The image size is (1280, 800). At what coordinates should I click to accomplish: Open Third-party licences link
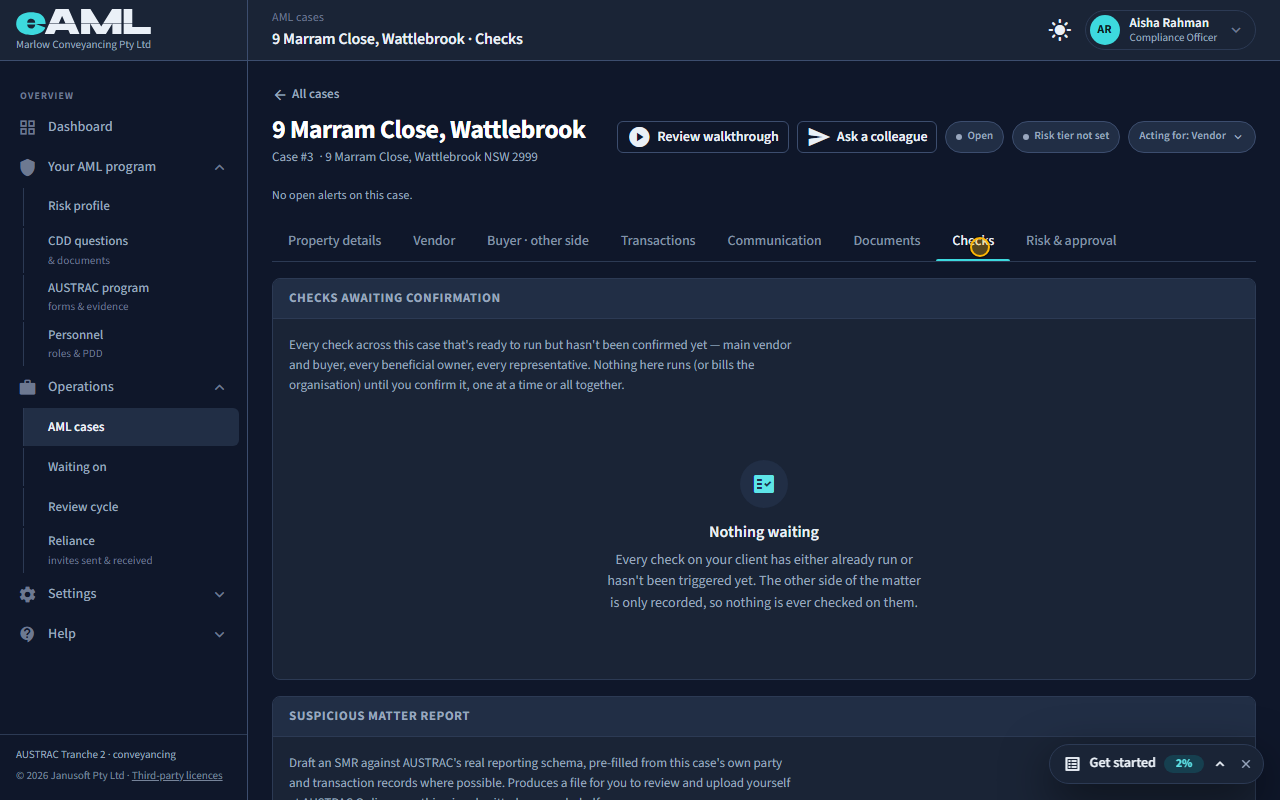(177, 775)
